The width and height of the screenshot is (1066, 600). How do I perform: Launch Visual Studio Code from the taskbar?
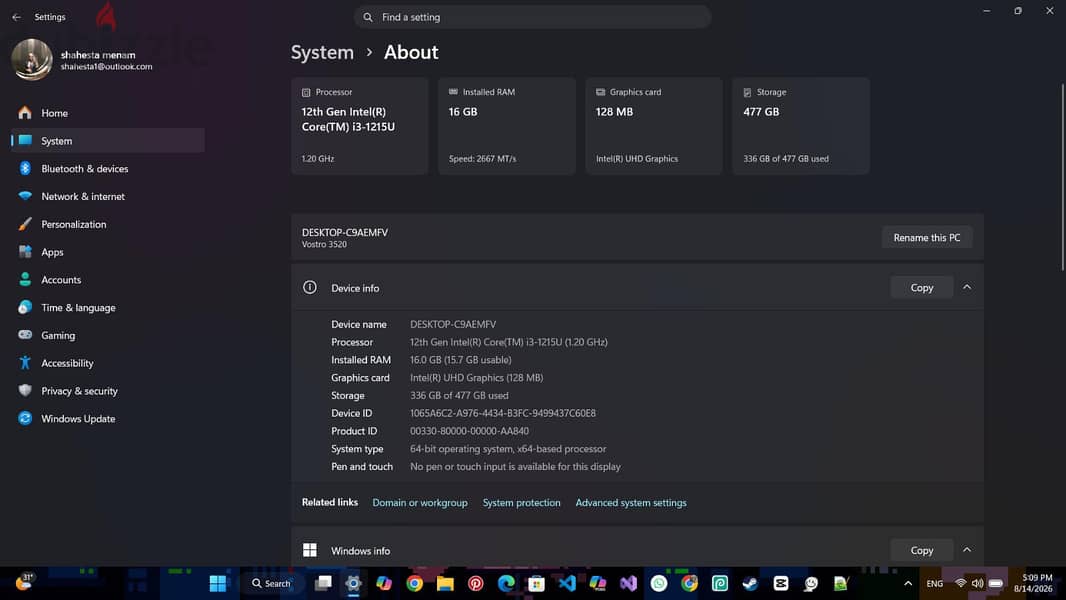coord(567,583)
